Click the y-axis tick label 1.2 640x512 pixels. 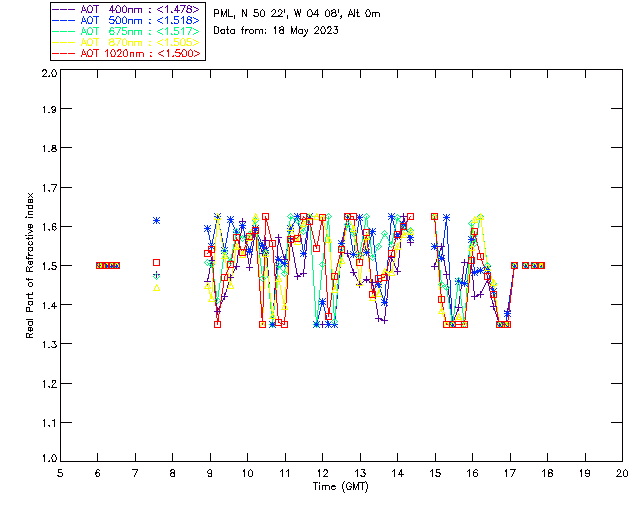pos(49,384)
